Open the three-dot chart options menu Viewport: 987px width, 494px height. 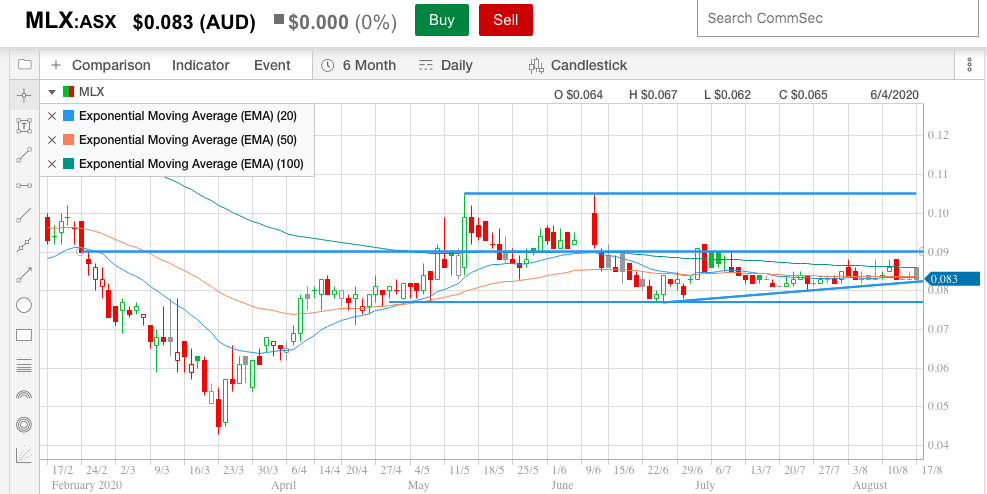click(970, 65)
